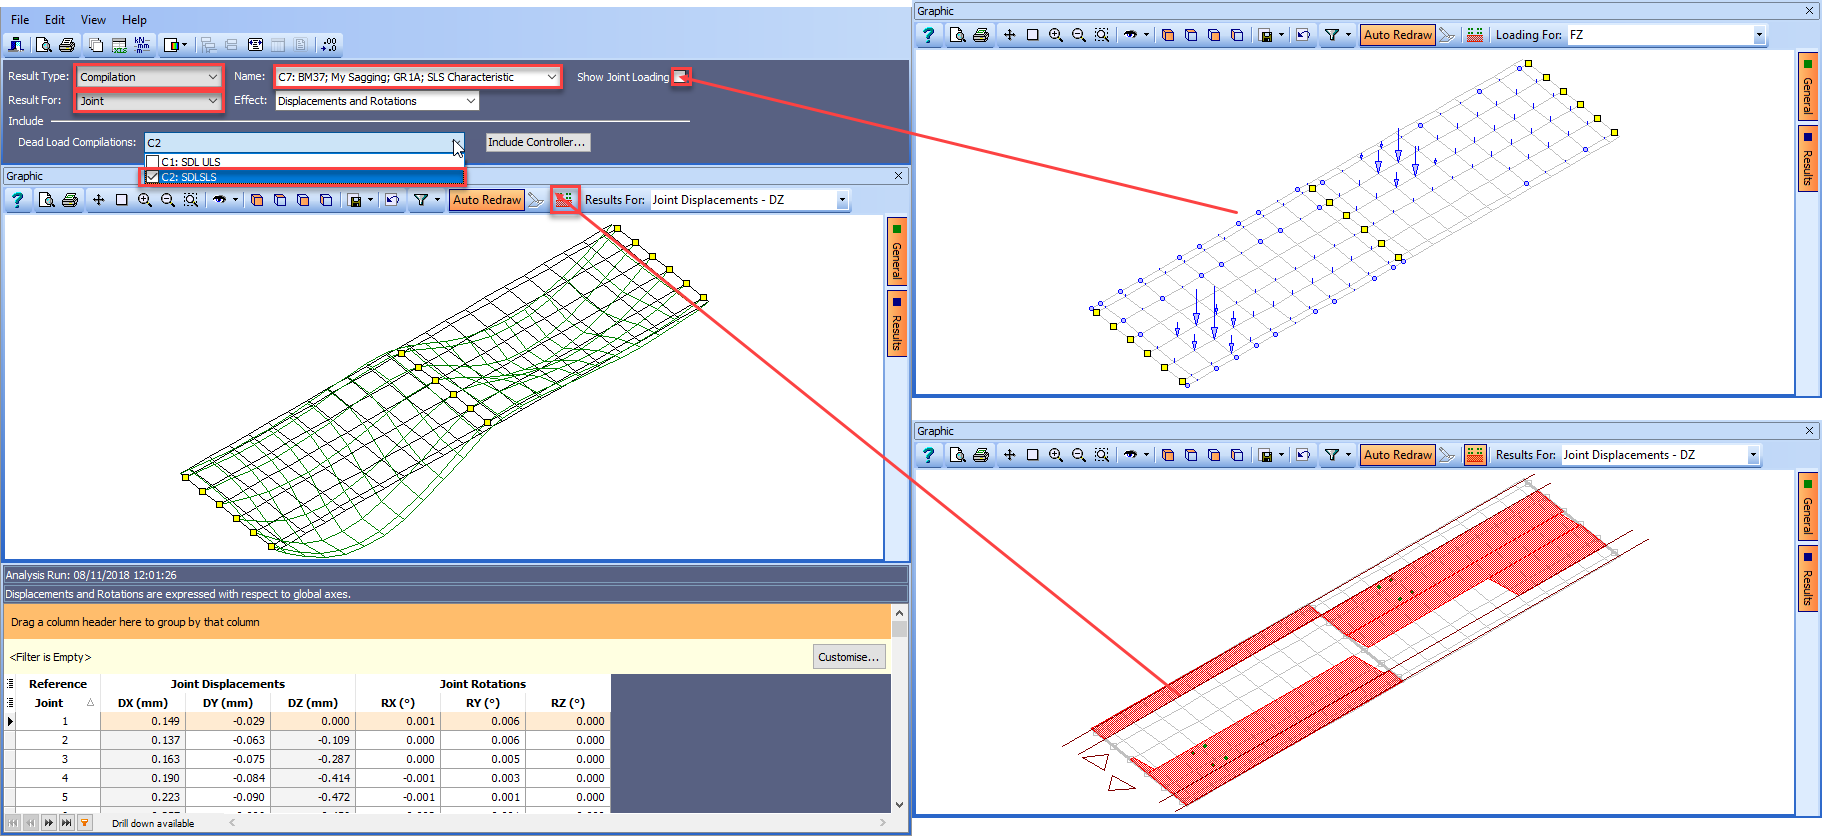Print the Loading For graphic
1822x836 pixels.
981,35
